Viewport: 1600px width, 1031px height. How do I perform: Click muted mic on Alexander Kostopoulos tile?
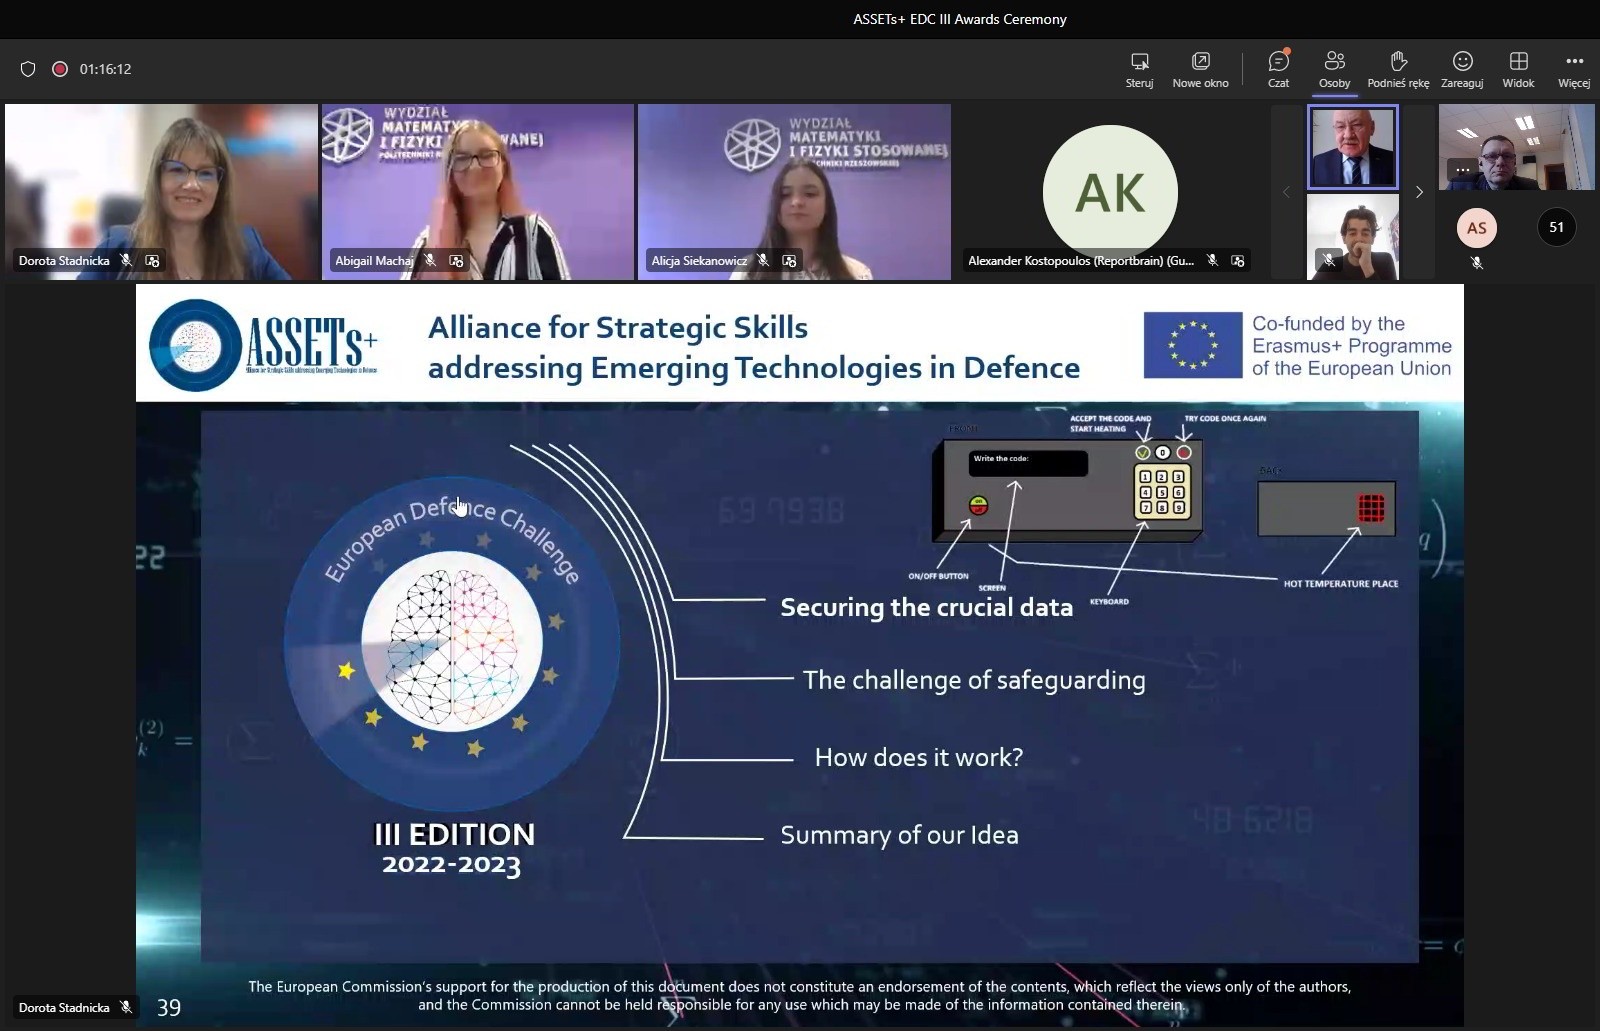pyautogui.click(x=1212, y=261)
